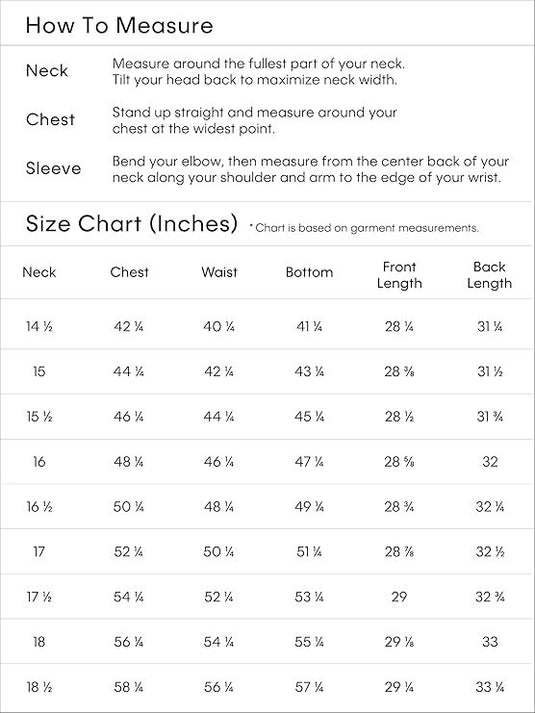The height and width of the screenshot is (713, 535).
Task: Select the neck size 18 cell
Action: pos(39,642)
